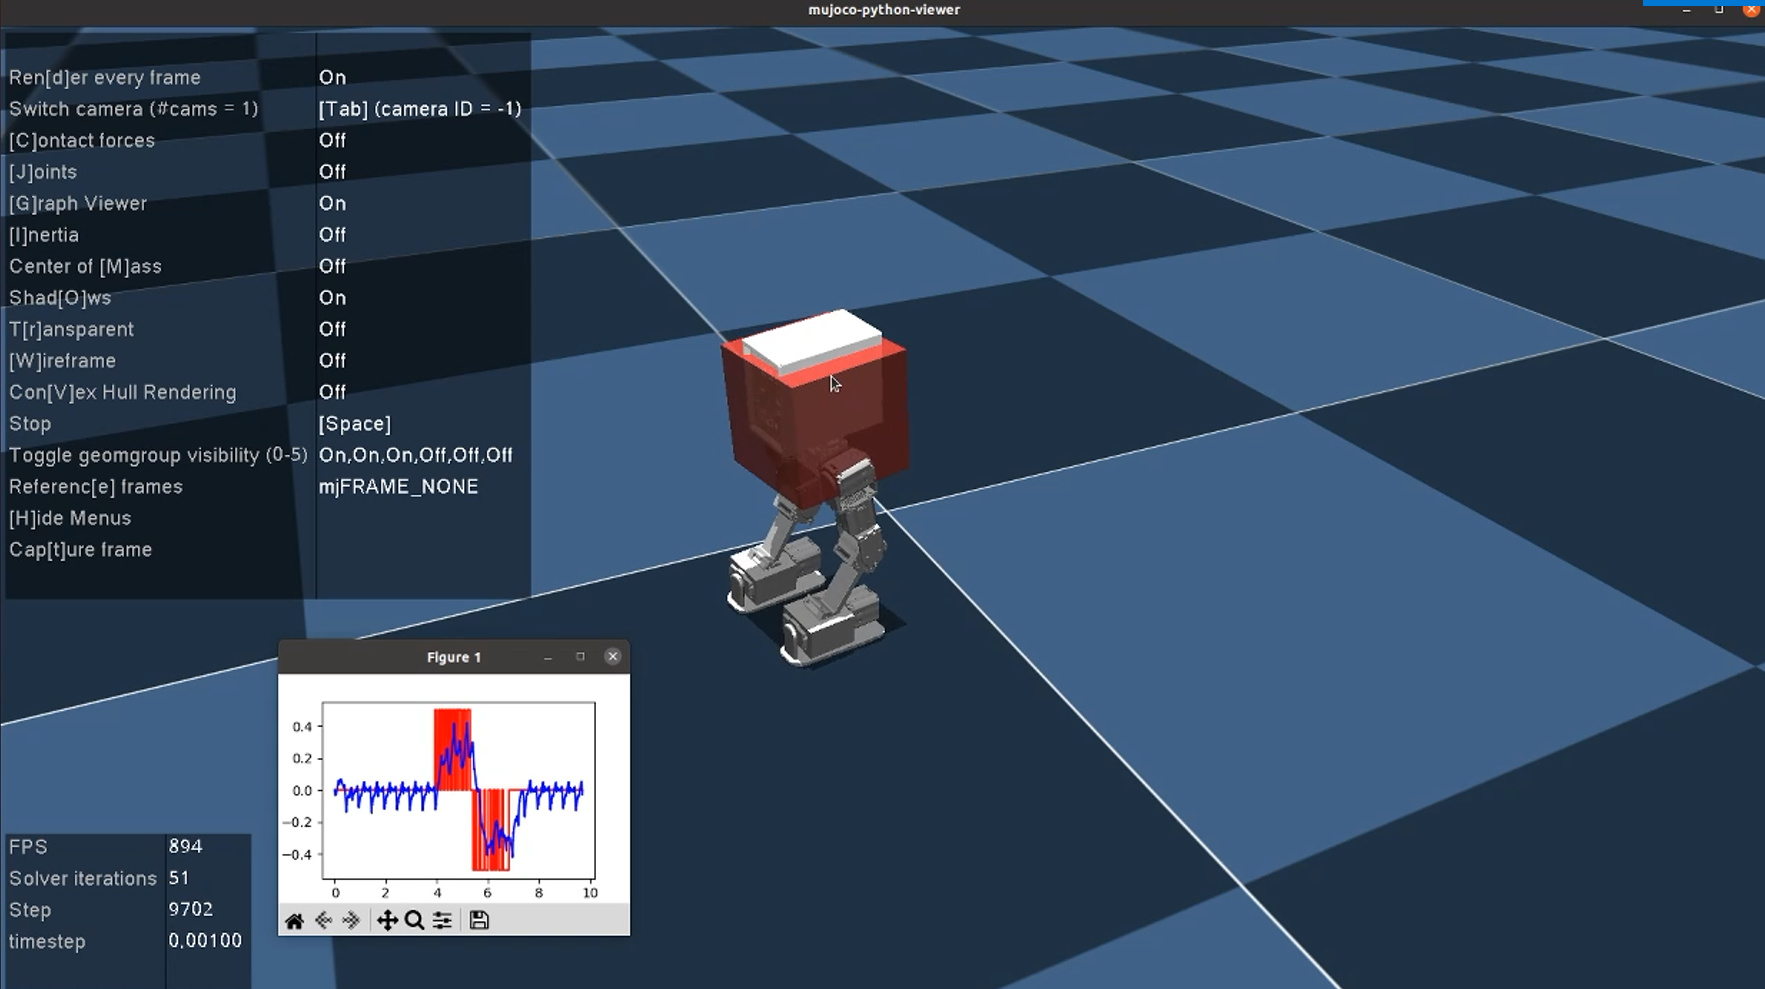Screen dimensions: 1765x989
Task: Click the 'Stop' row label
Action: tap(30, 424)
